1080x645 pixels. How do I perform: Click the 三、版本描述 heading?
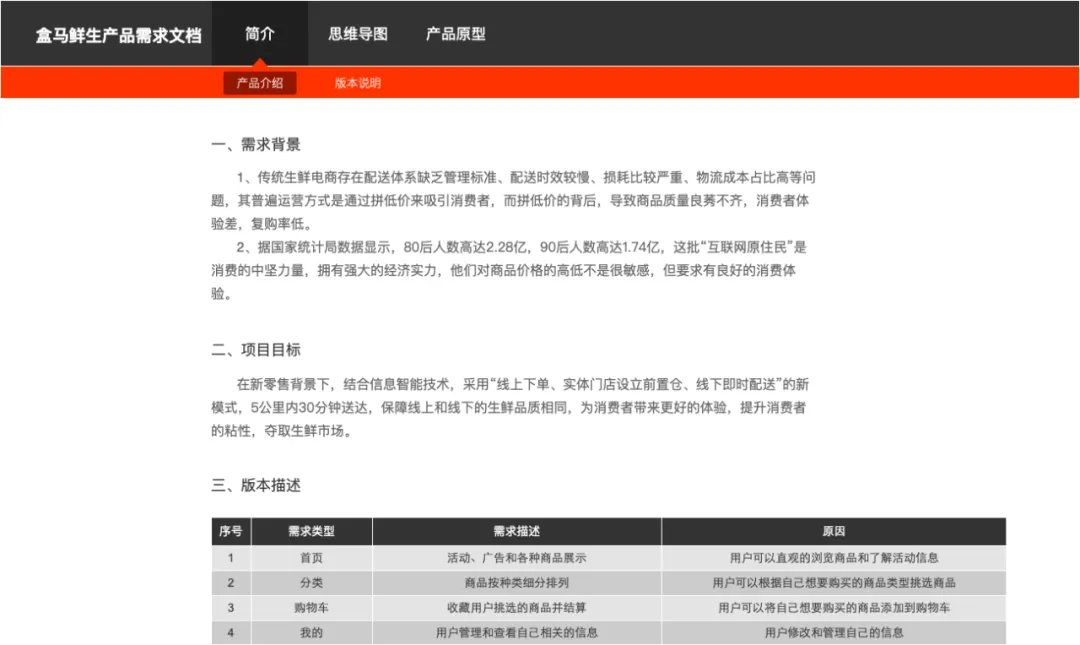[256, 485]
